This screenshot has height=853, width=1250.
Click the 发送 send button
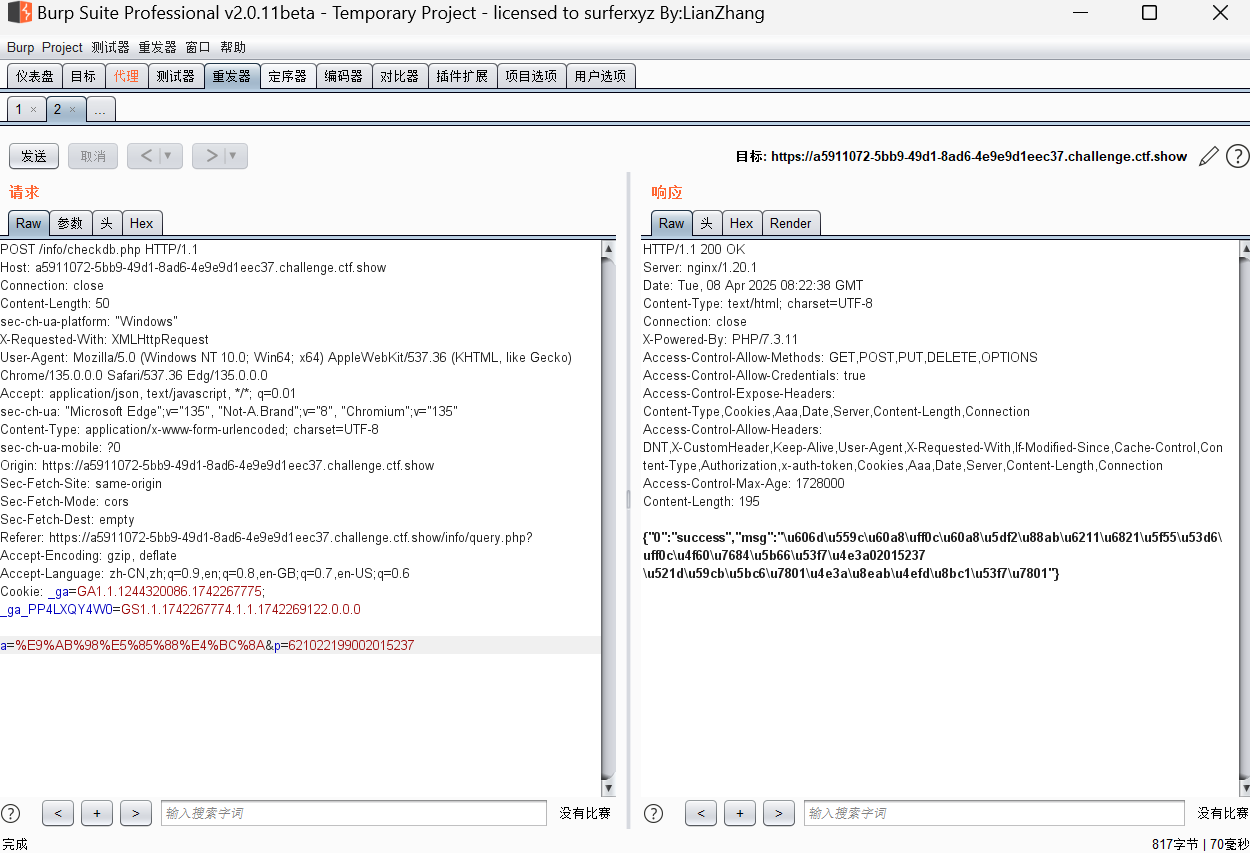pyautogui.click(x=34, y=156)
